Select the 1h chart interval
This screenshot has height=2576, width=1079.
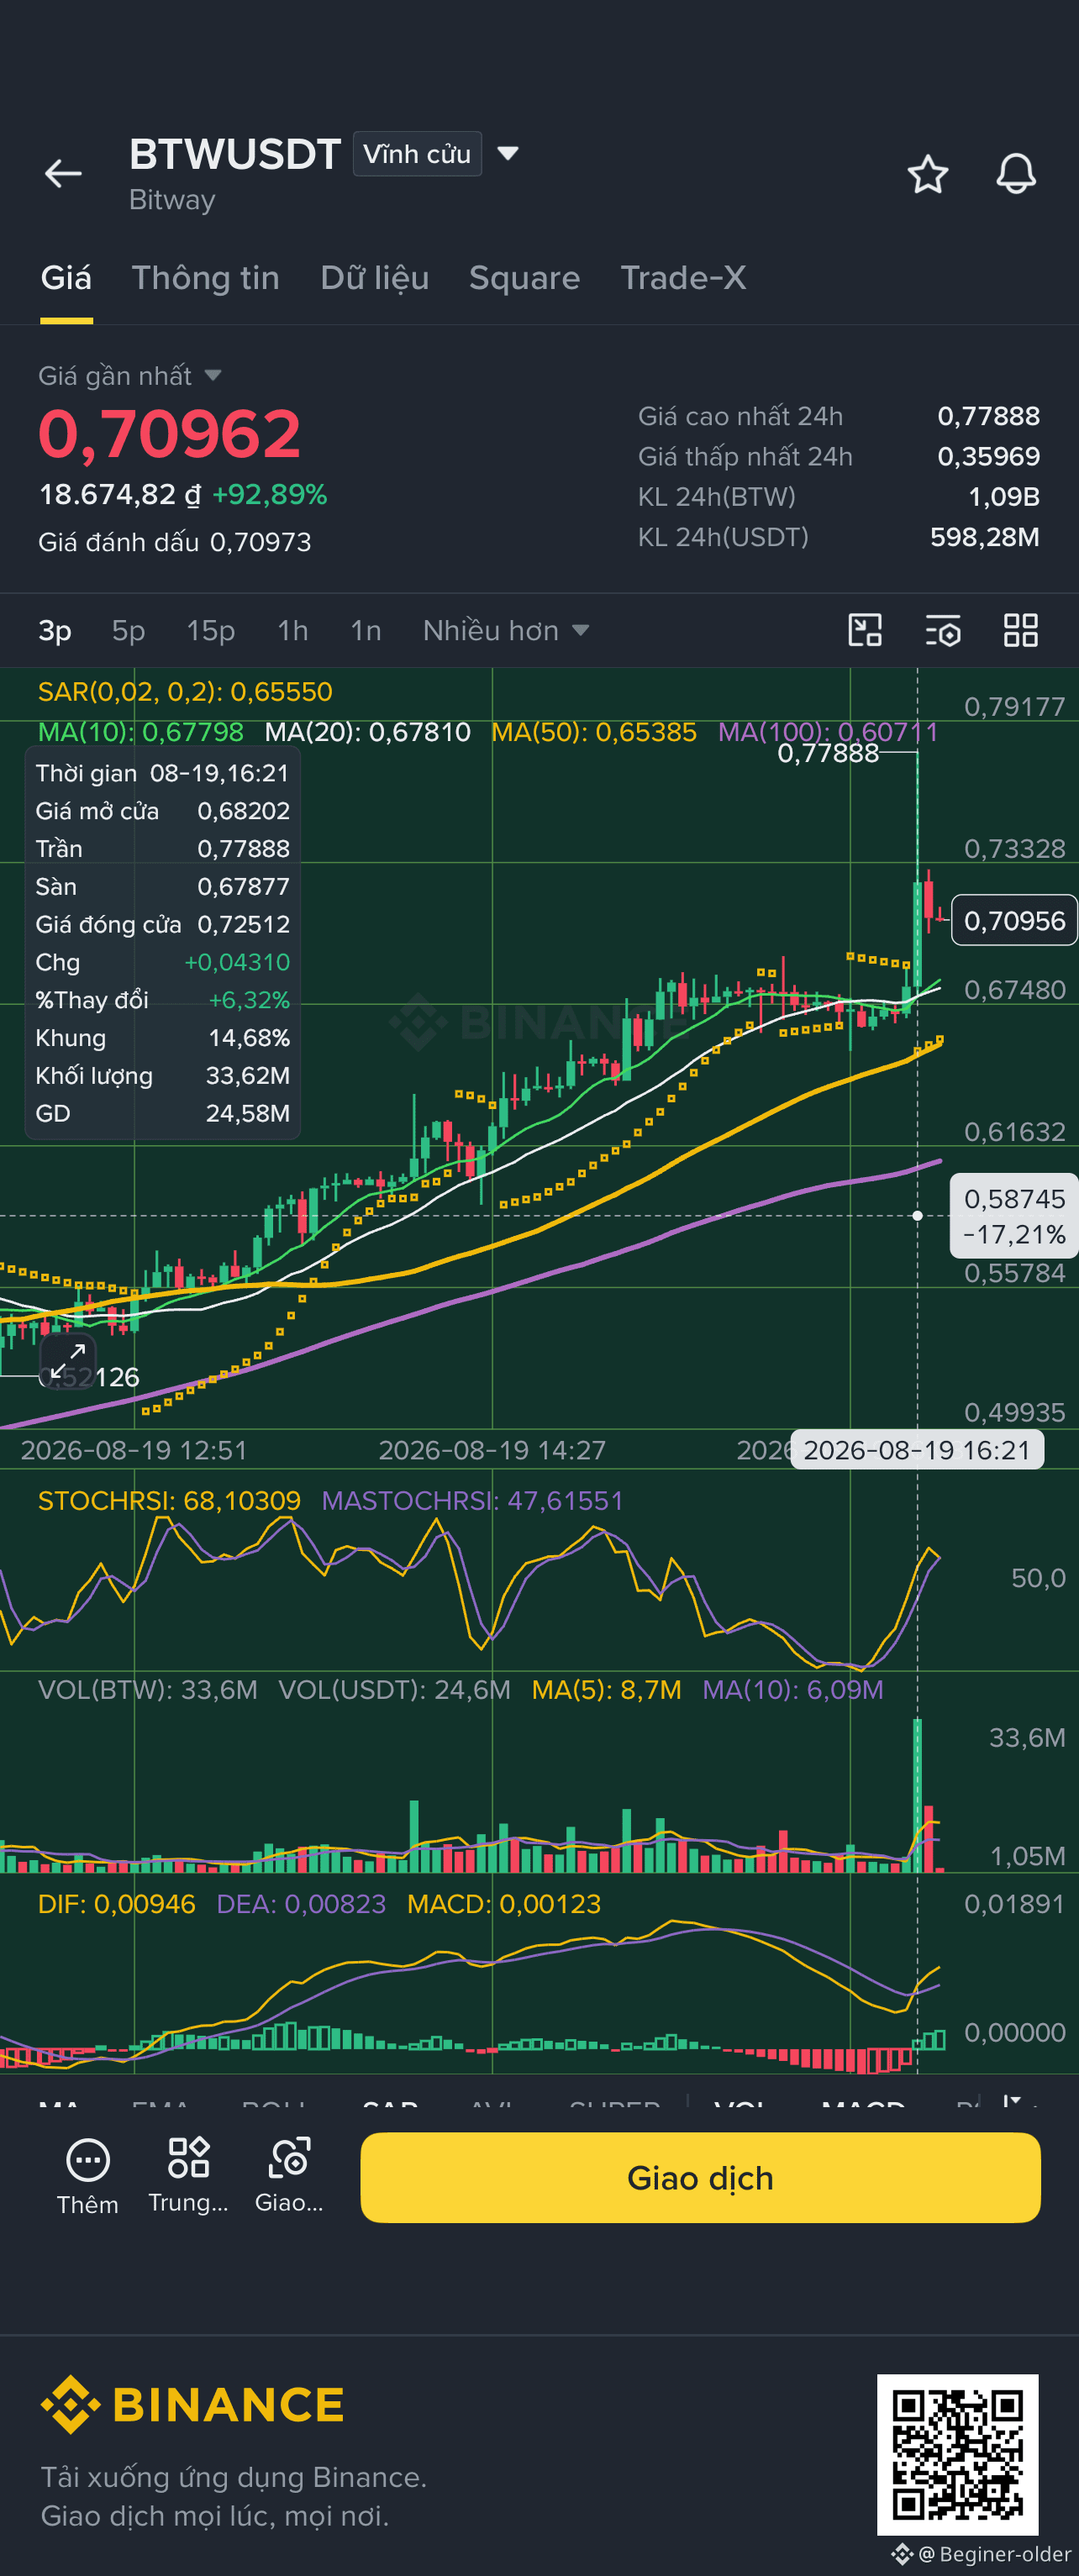click(292, 631)
